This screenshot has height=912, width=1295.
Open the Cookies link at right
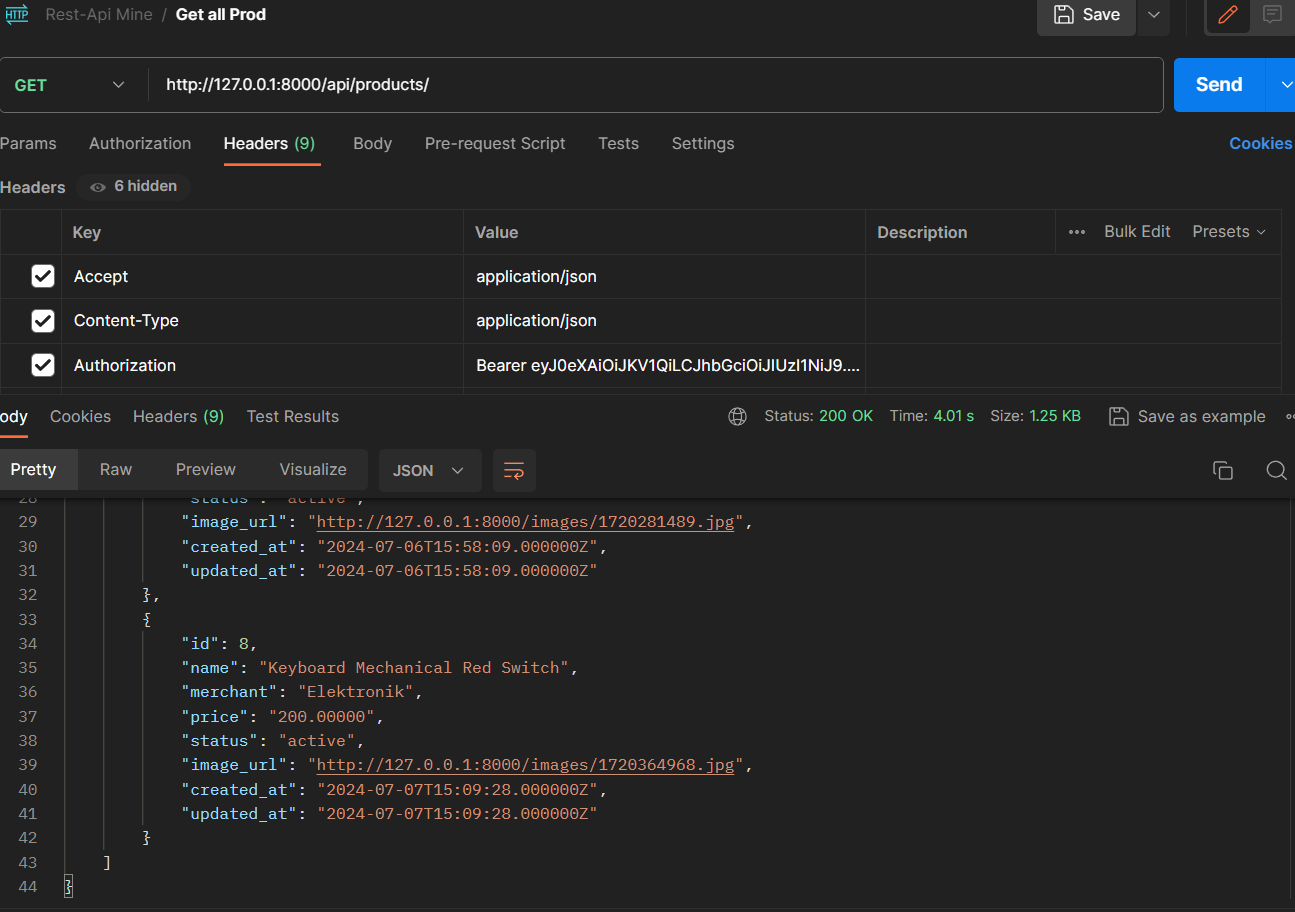(x=1260, y=144)
